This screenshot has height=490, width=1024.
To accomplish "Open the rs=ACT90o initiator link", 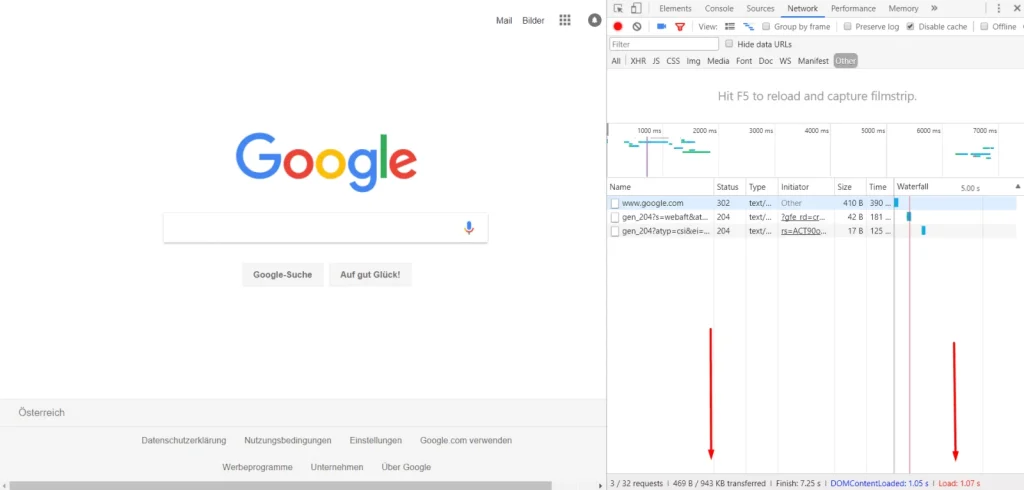I will click(x=804, y=231).
